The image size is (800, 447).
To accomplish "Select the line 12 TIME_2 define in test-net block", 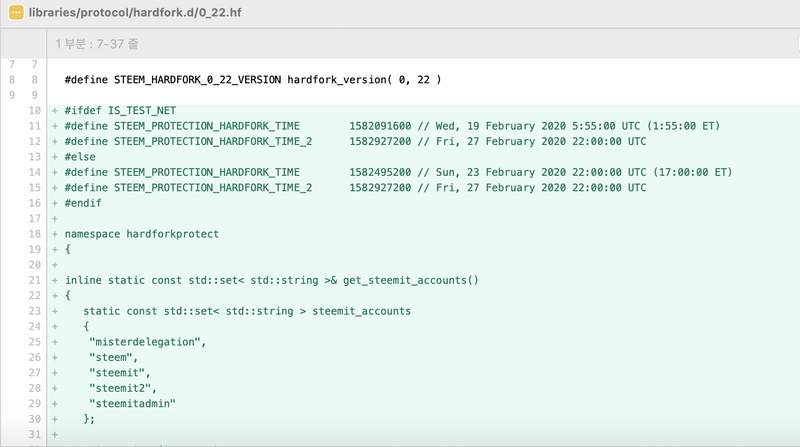I will pyautogui.click(x=355, y=141).
